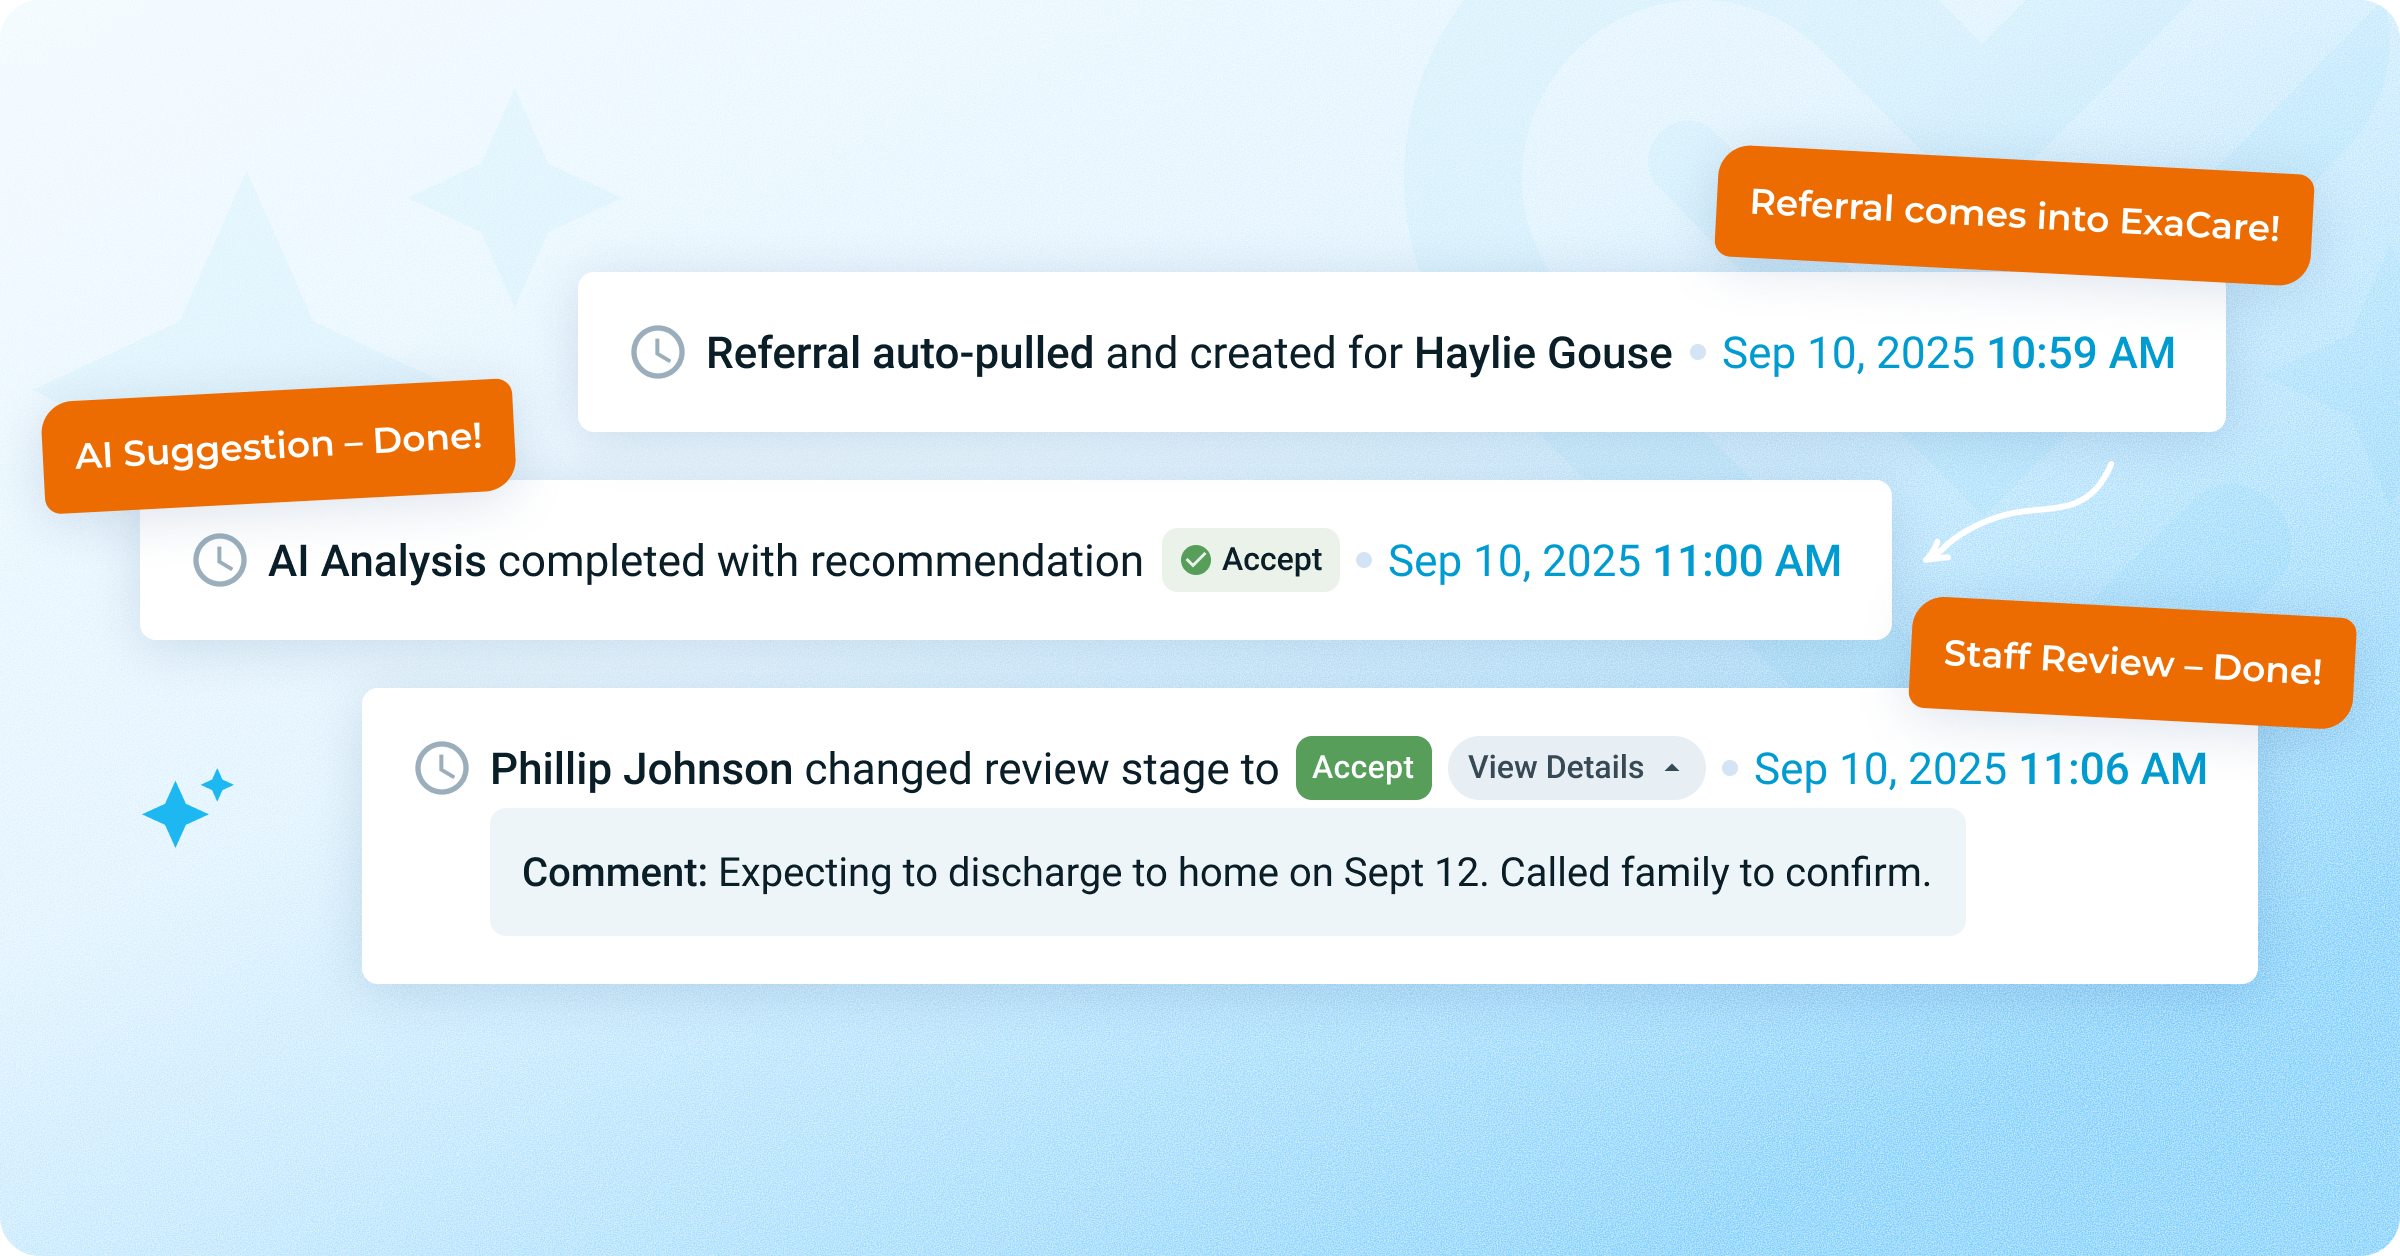The image size is (2400, 1256).
Task: Click the clock icon next to the referral event
Action: click(x=656, y=352)
